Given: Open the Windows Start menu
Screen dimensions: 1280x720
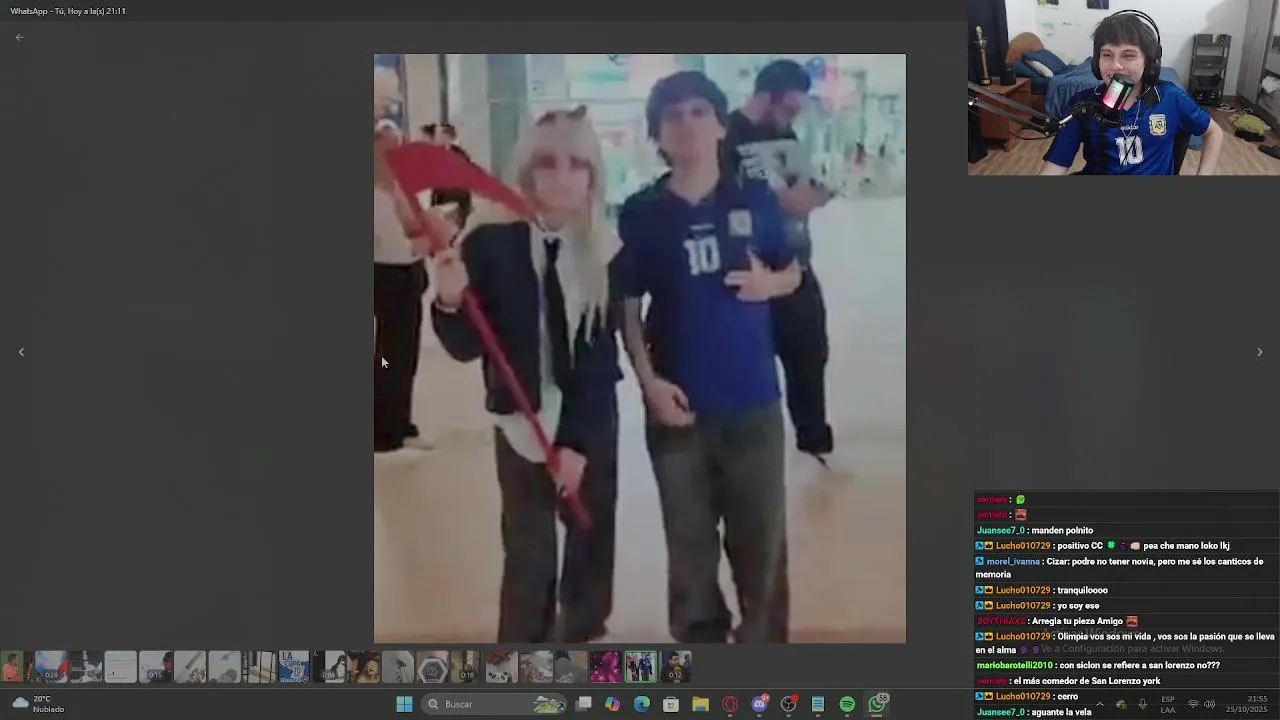Looking at the screenshot, I should click(x=404, y=704).
